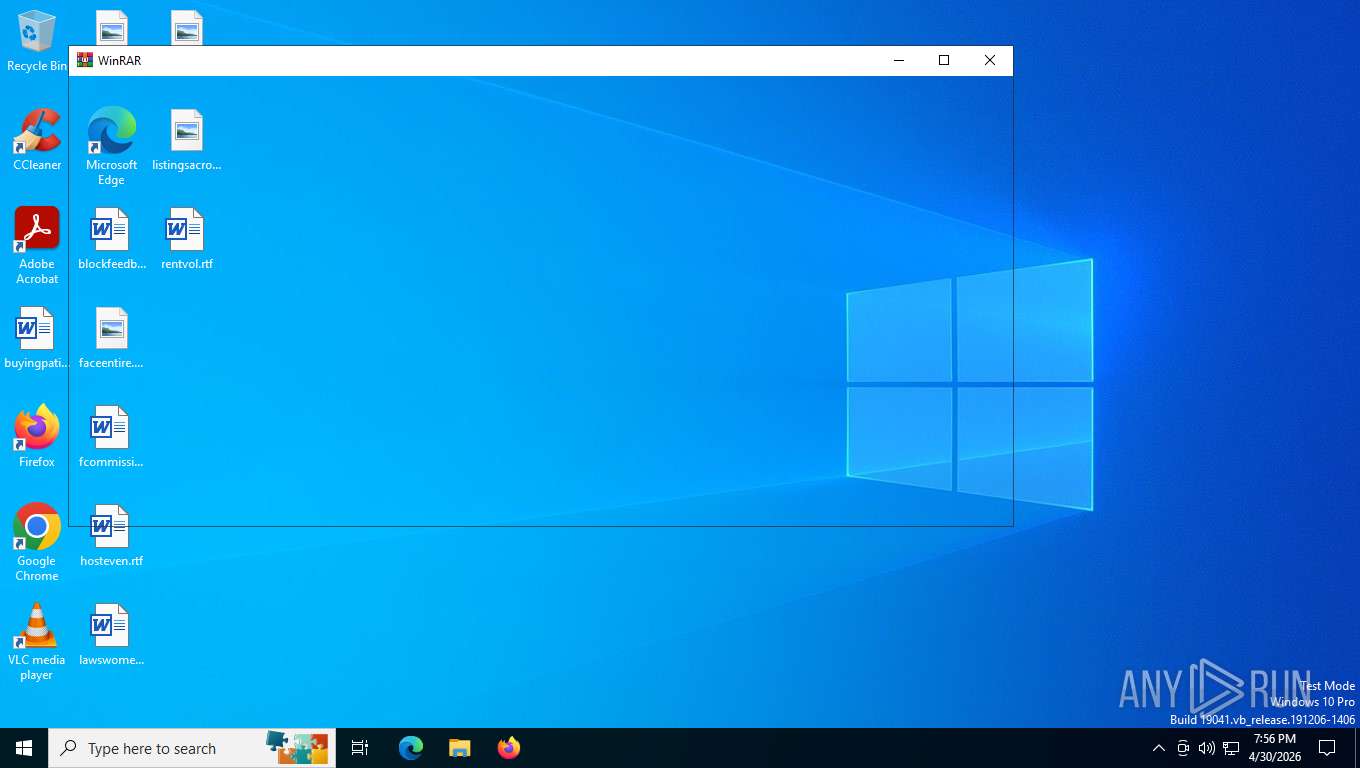
Task: Launch Firefox from the taskbar
Action: pos(508,748)
